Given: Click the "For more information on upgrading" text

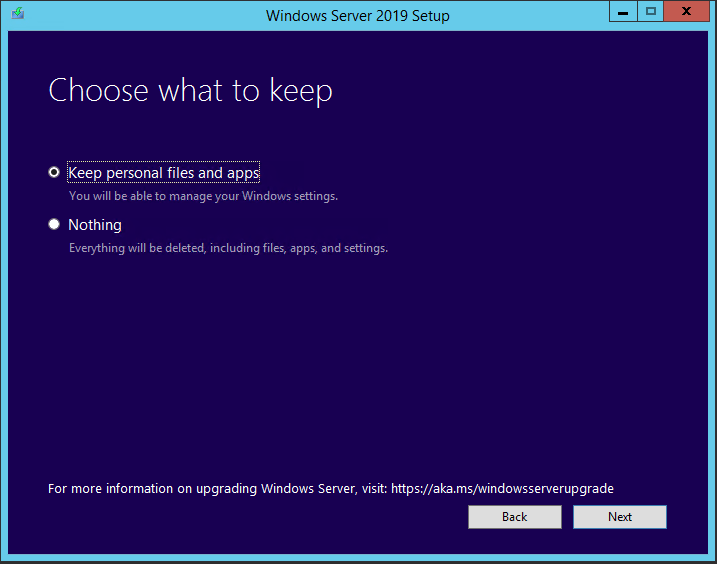Looking at the screenshot, I should (218, 489).
